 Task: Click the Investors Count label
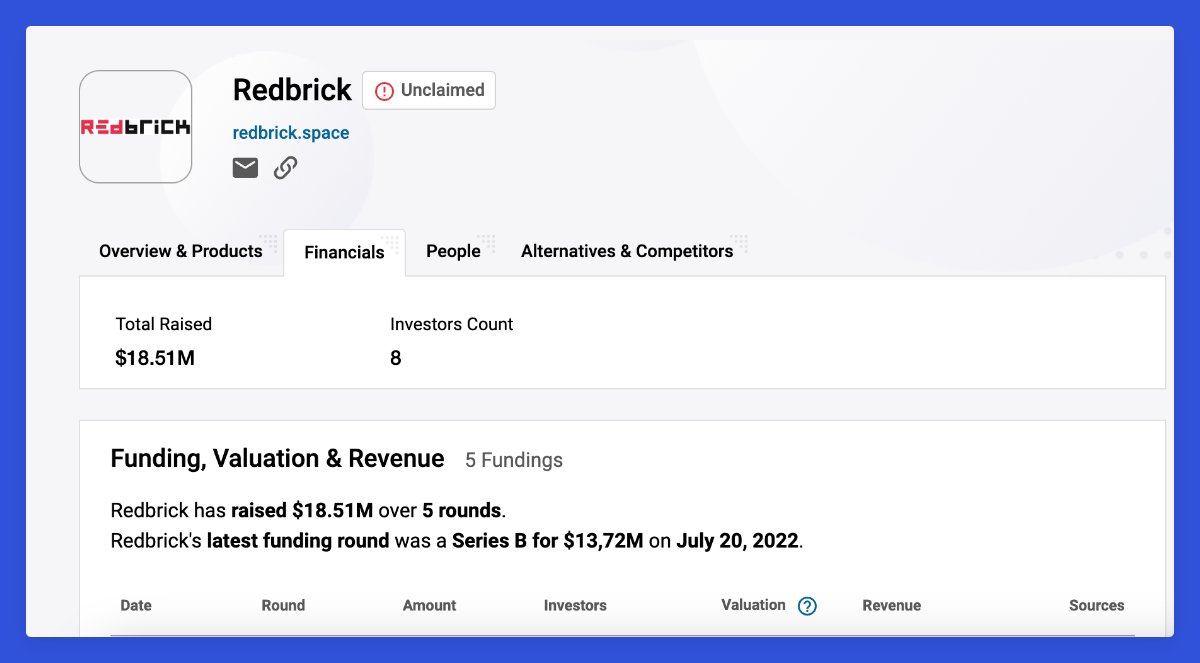point(452,324)
